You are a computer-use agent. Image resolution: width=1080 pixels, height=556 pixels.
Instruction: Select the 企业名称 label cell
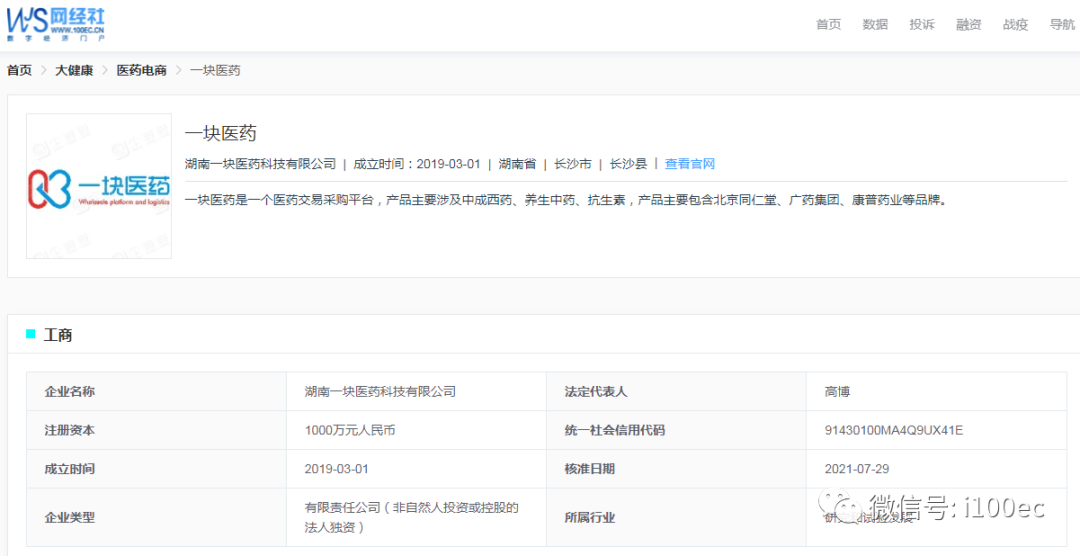pyautogui.click(x=156, y=391)
